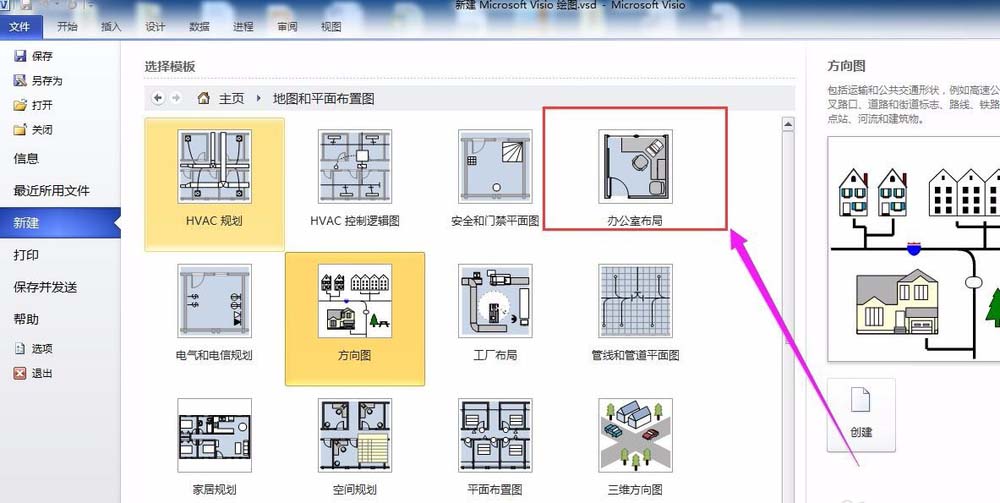The width and height of the screenshot is (1000, 503).
Task: Click the breadcrumb forward arrow
Action: (176, 98)
